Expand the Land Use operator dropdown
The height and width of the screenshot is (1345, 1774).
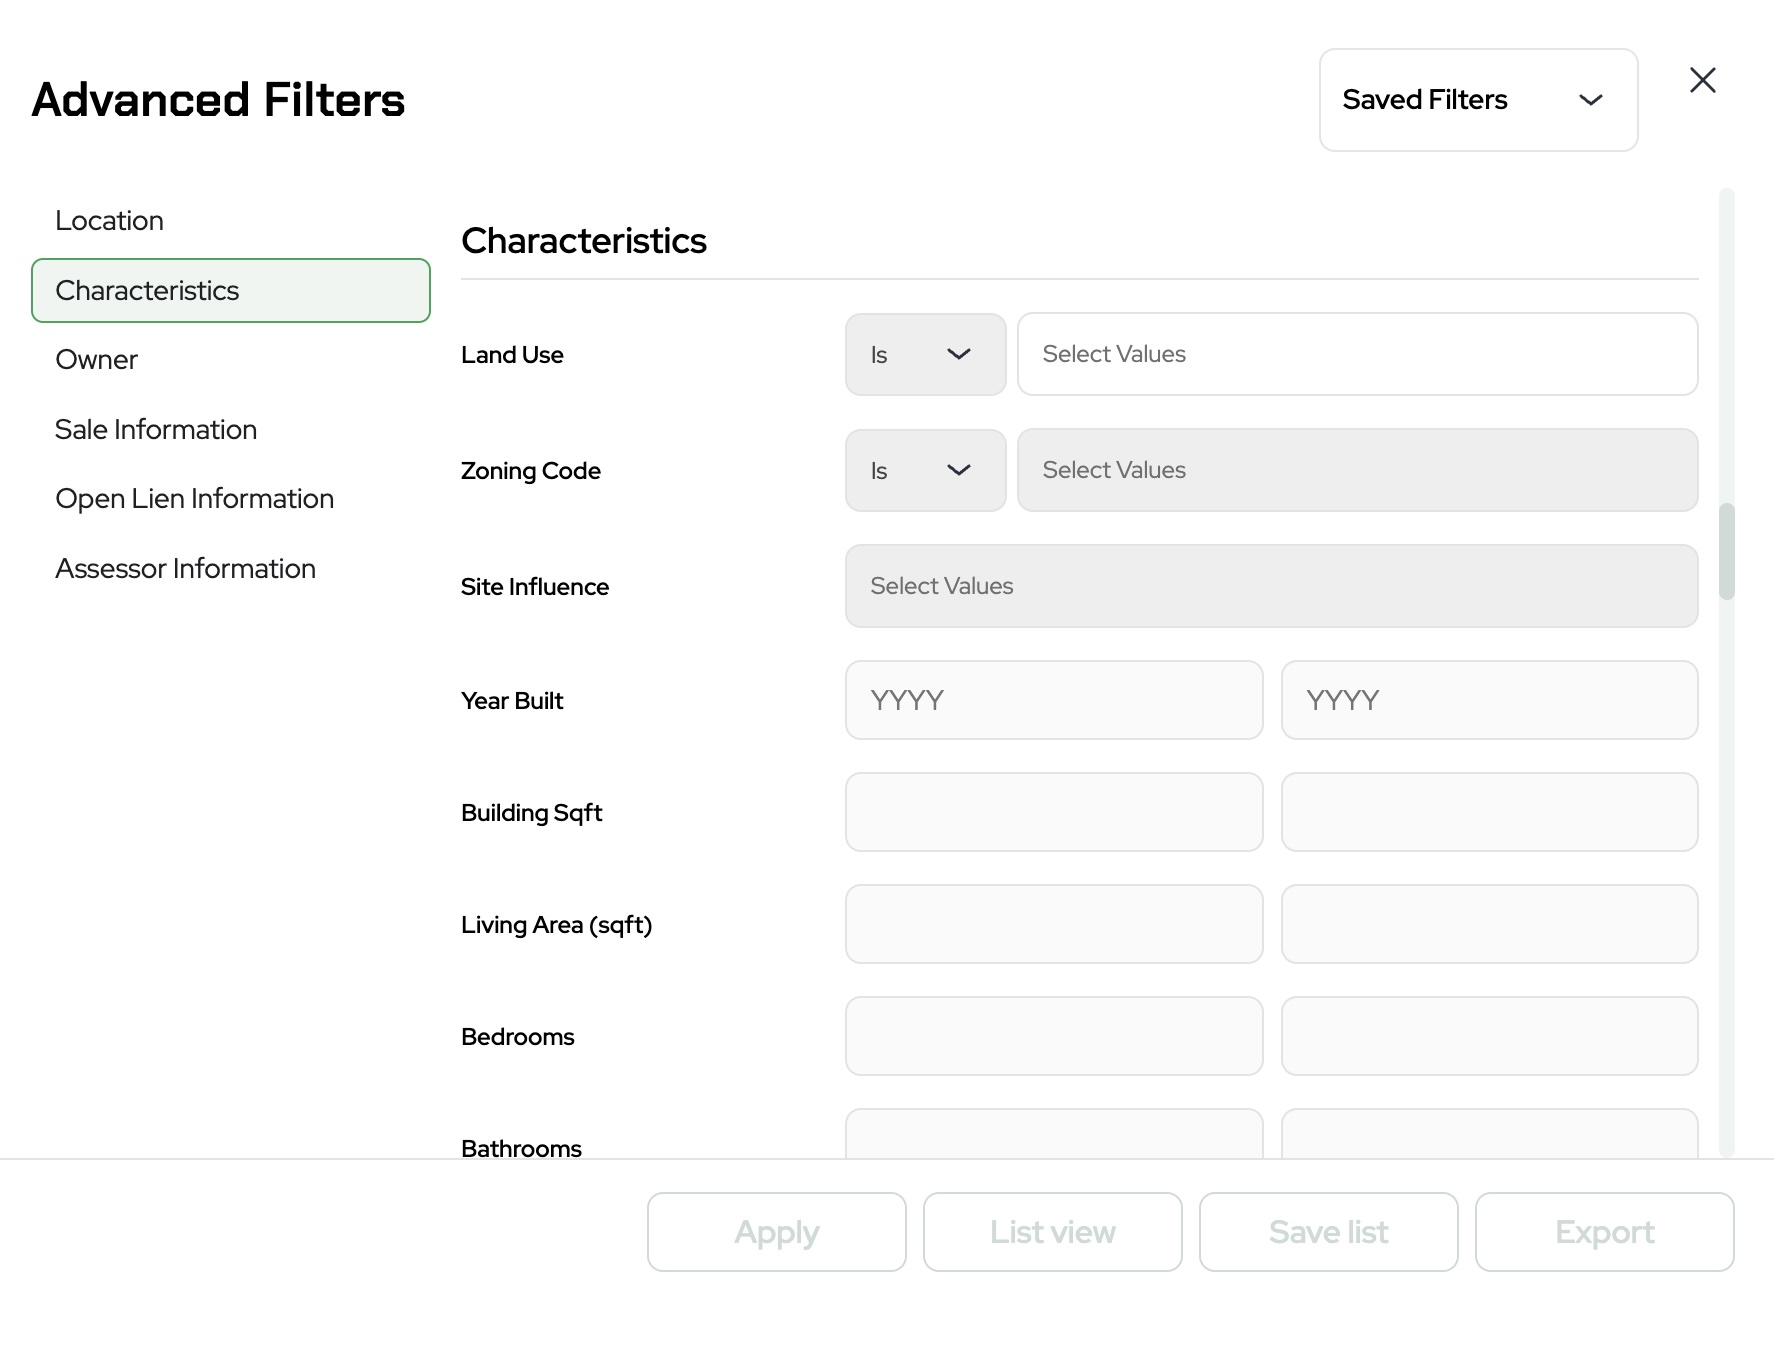pos(924,355)
